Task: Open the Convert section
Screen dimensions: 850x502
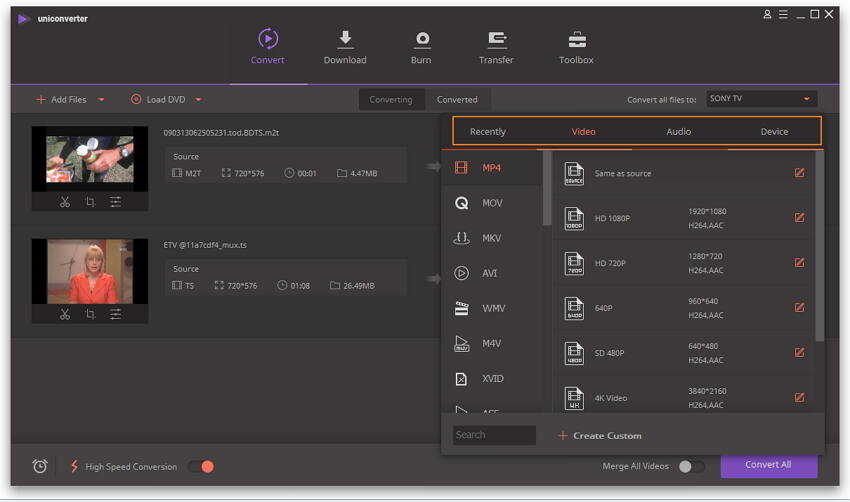Action: (x=268, y=47)
